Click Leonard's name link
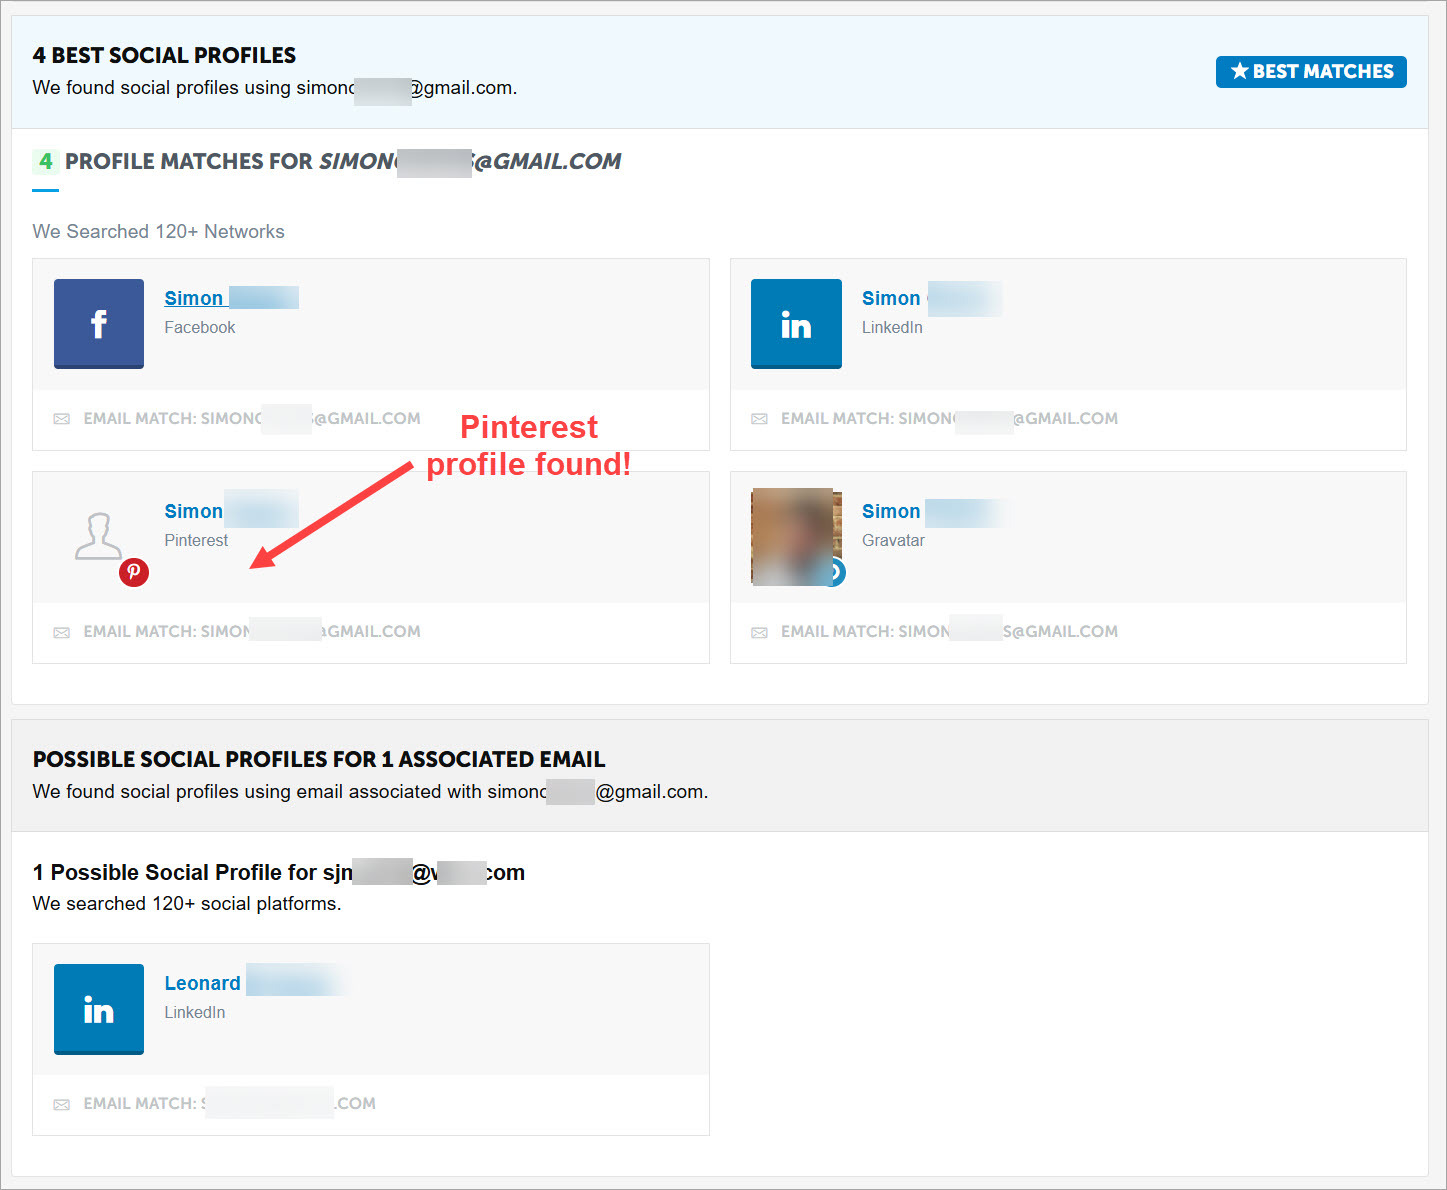1447x1190 pixels. click(x=202, y=982)
